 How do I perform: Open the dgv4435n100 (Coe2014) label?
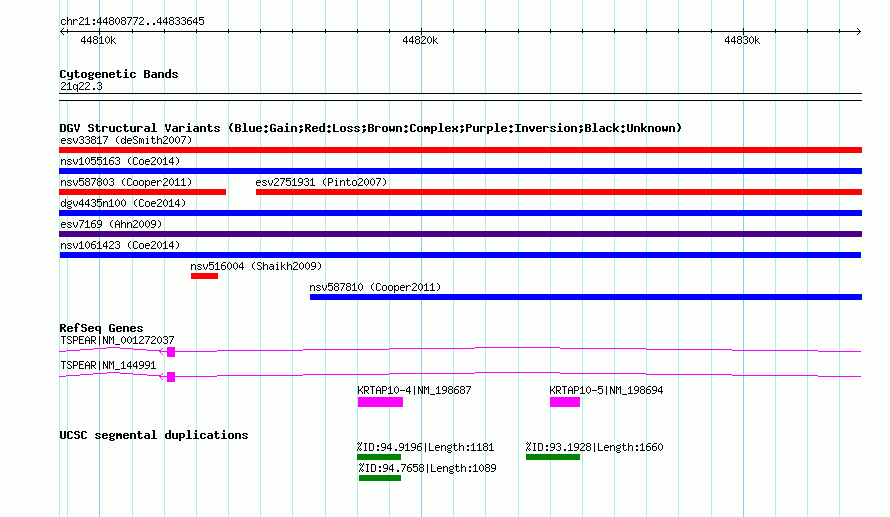pos(123,203)
